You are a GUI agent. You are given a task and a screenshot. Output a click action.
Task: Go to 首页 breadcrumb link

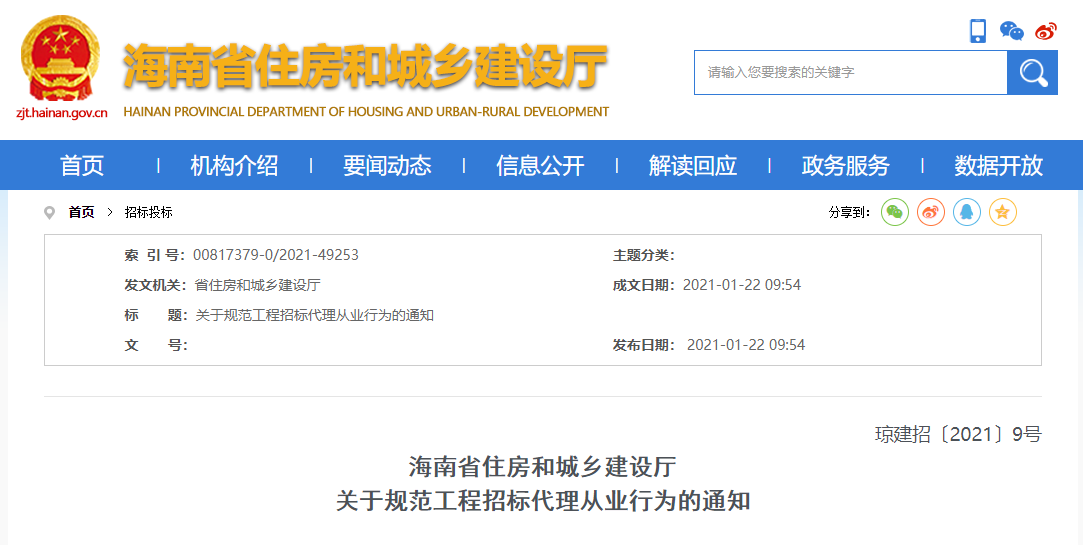[81, 213]
